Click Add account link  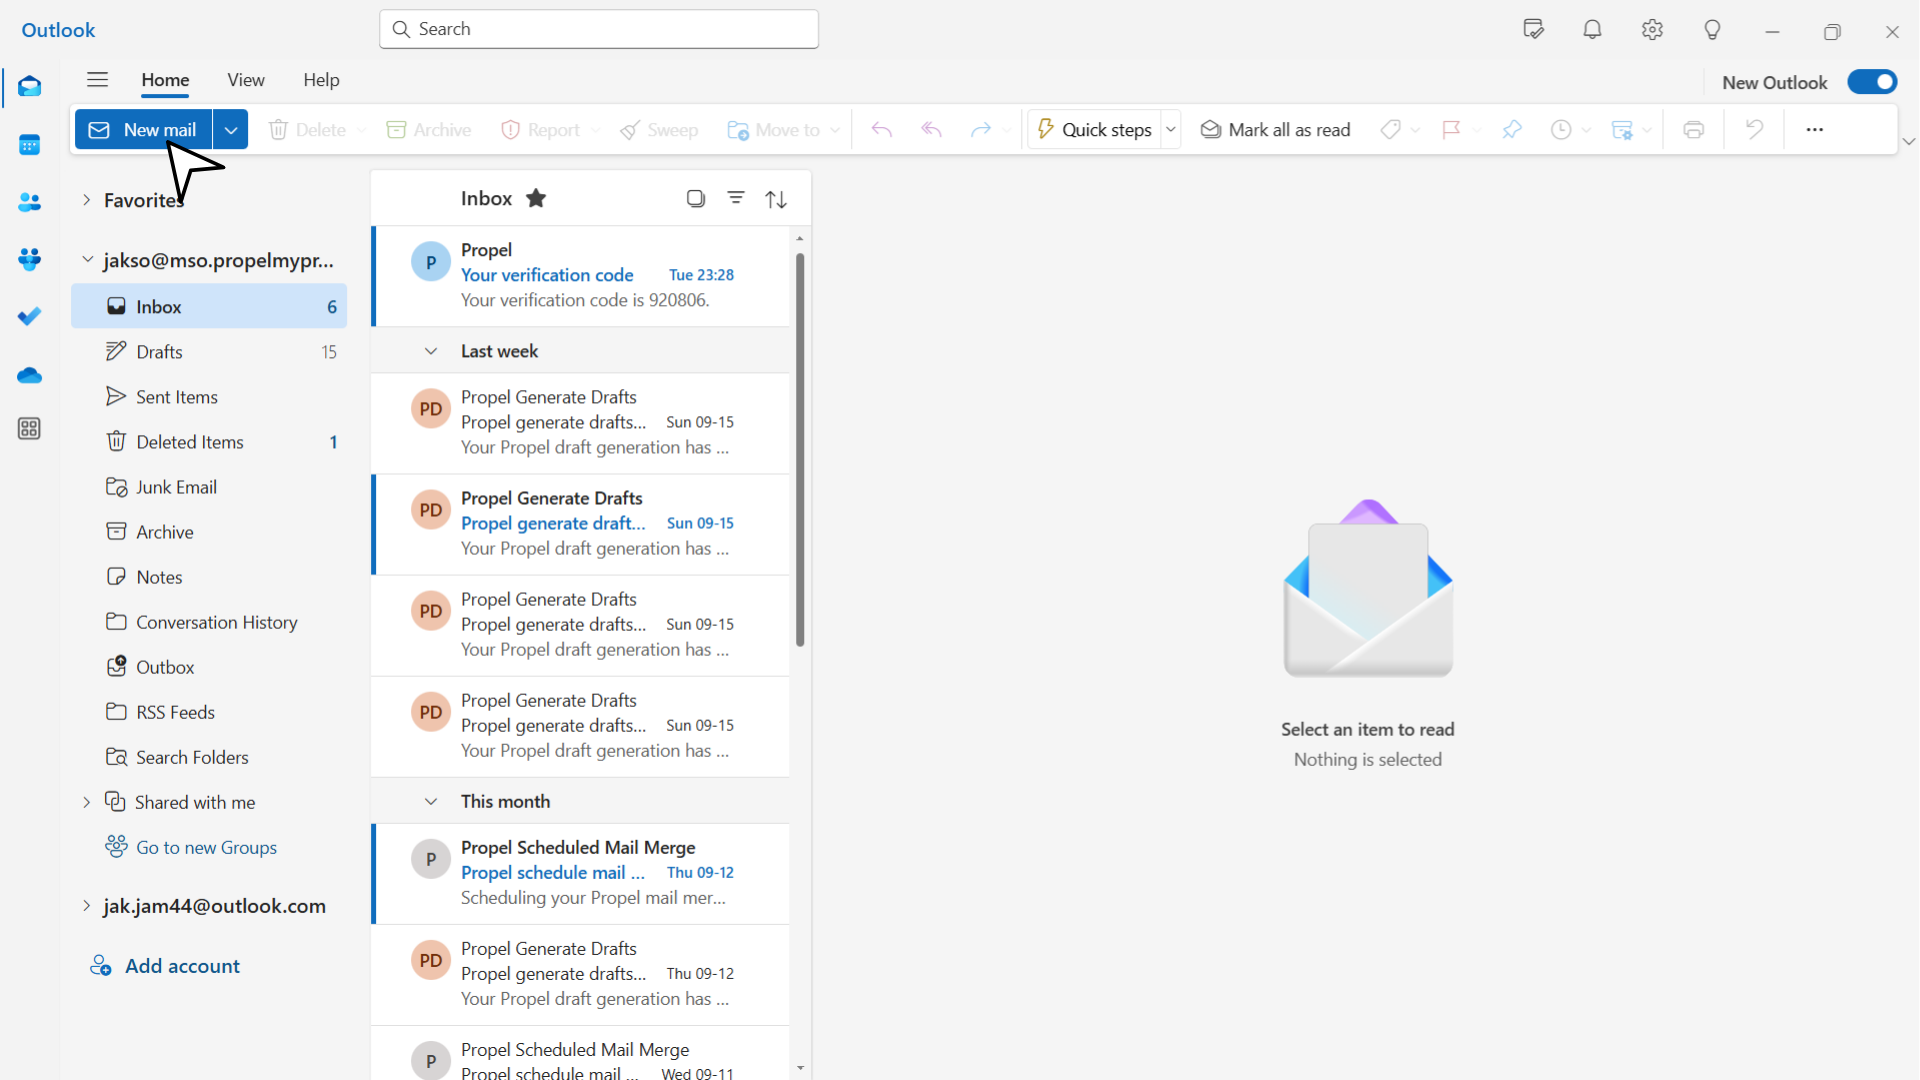(165, 966)
